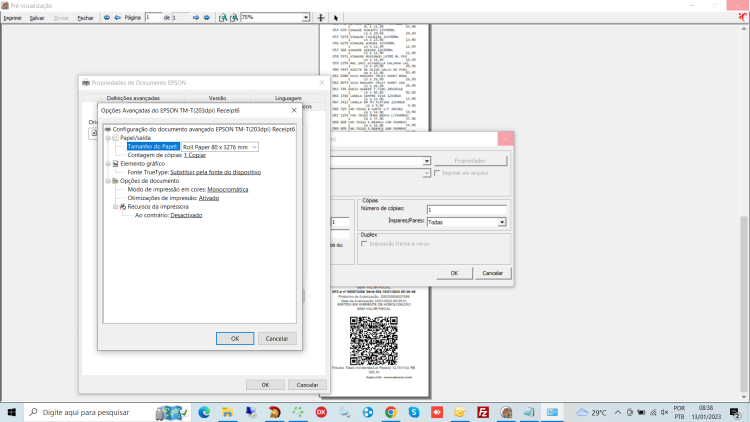The height and width of the screenshot is (422, 750).
Task: Open the red DX app in taskbar
Action: (x=321, y=412)
